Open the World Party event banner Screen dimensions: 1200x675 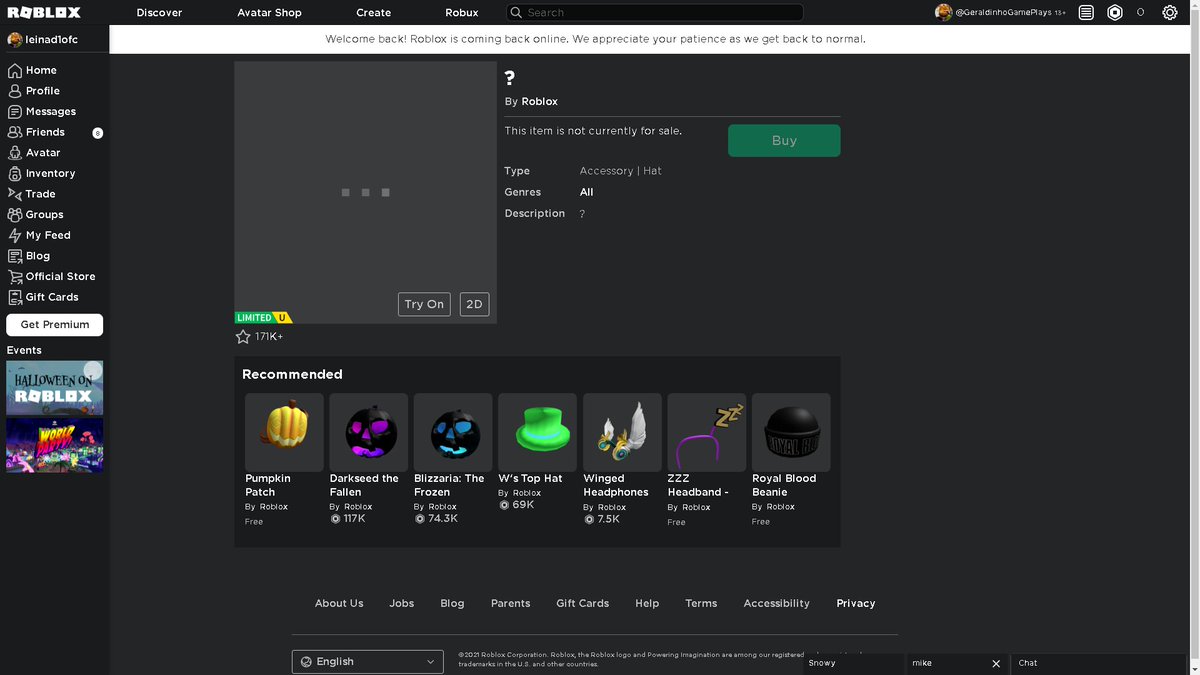coord(55,445)
